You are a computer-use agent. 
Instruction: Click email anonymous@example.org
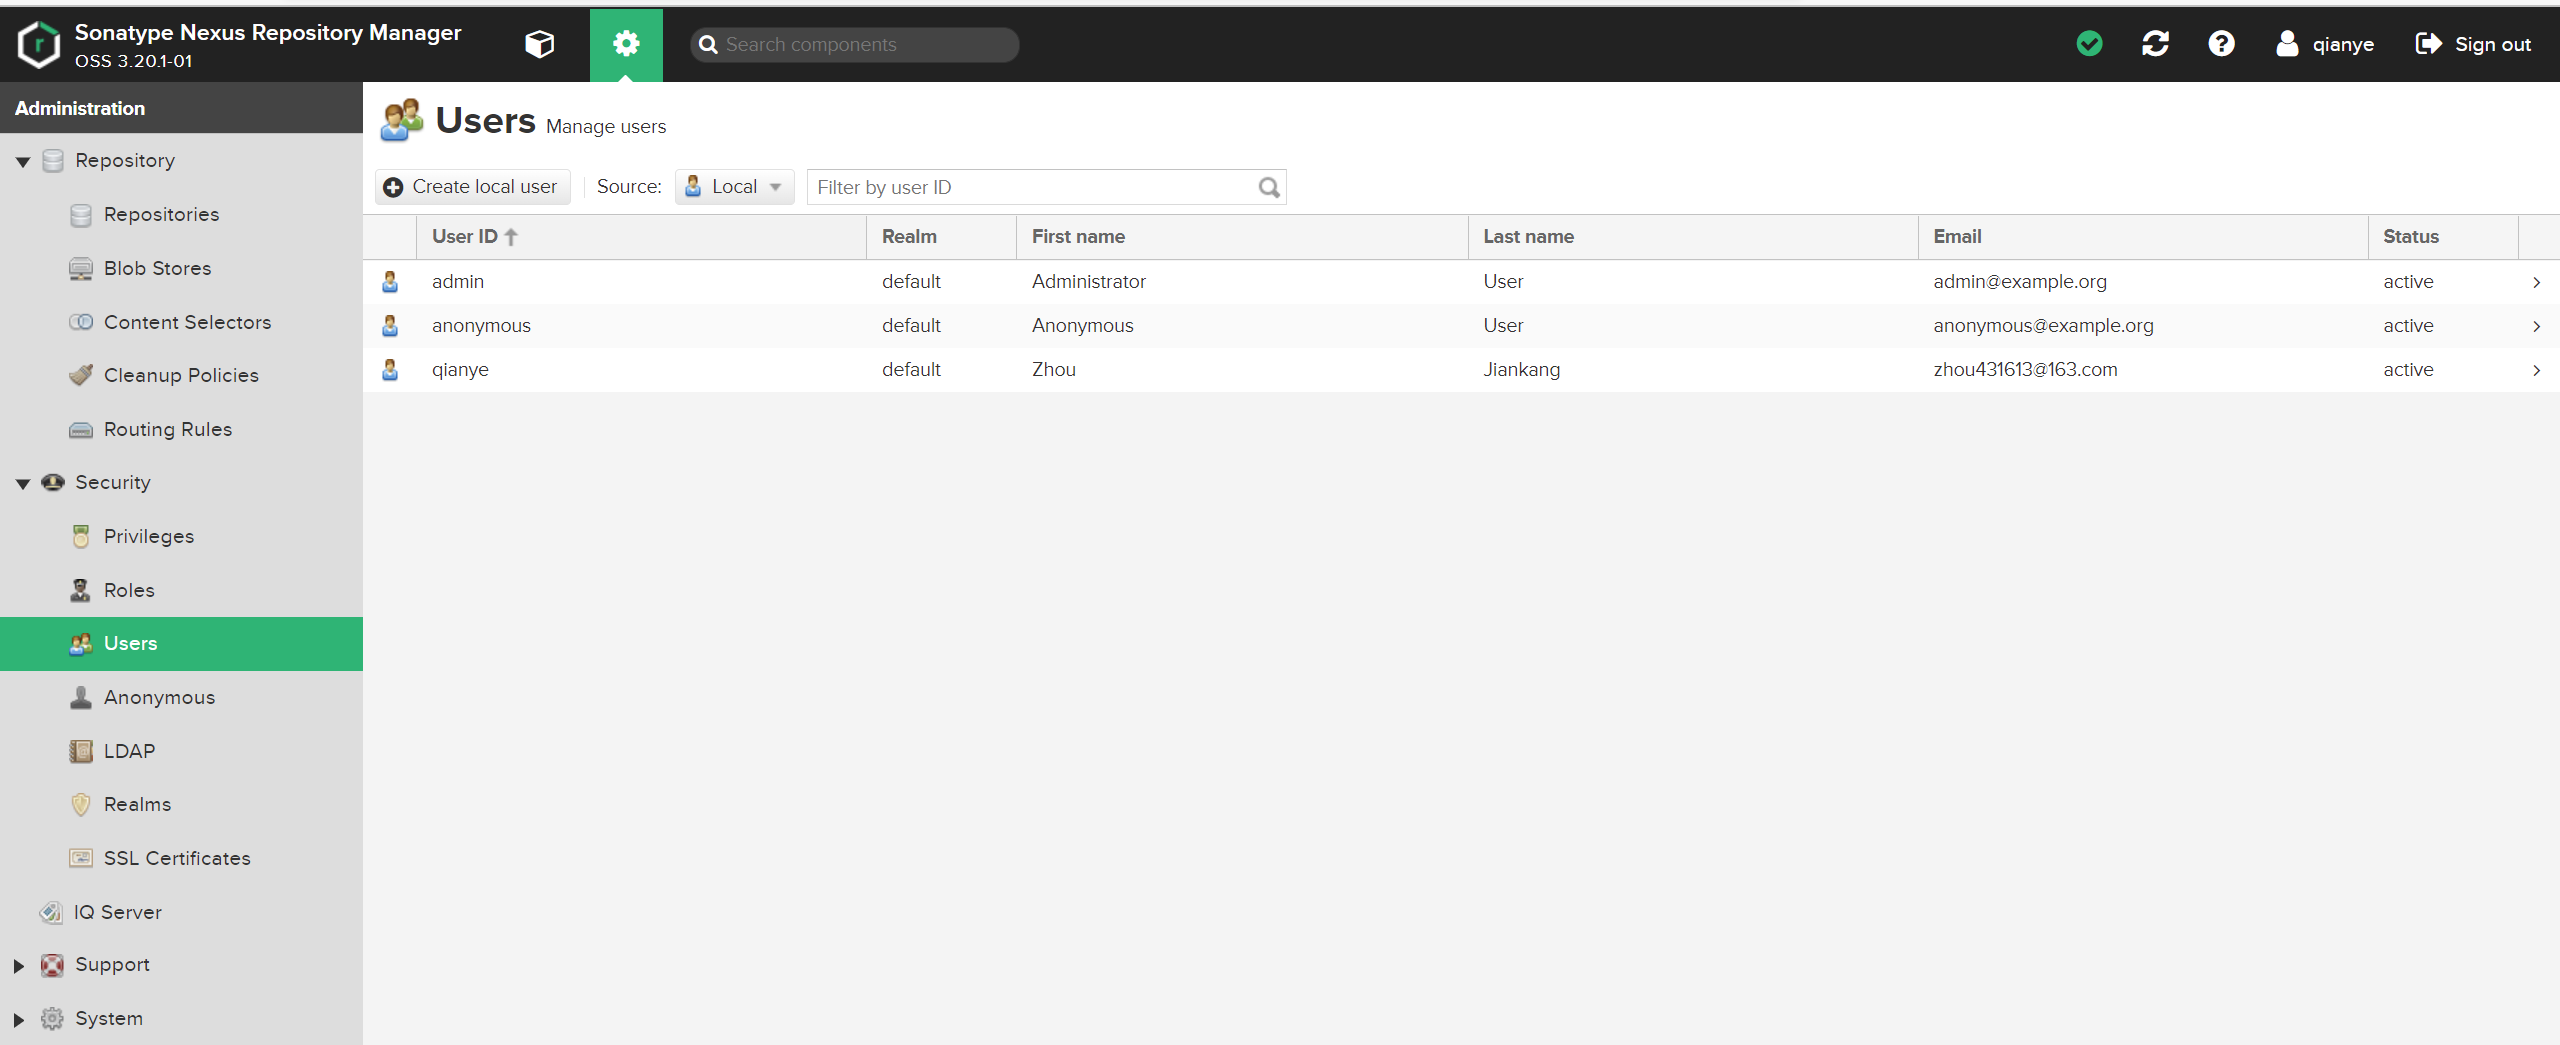(2043, 326)
